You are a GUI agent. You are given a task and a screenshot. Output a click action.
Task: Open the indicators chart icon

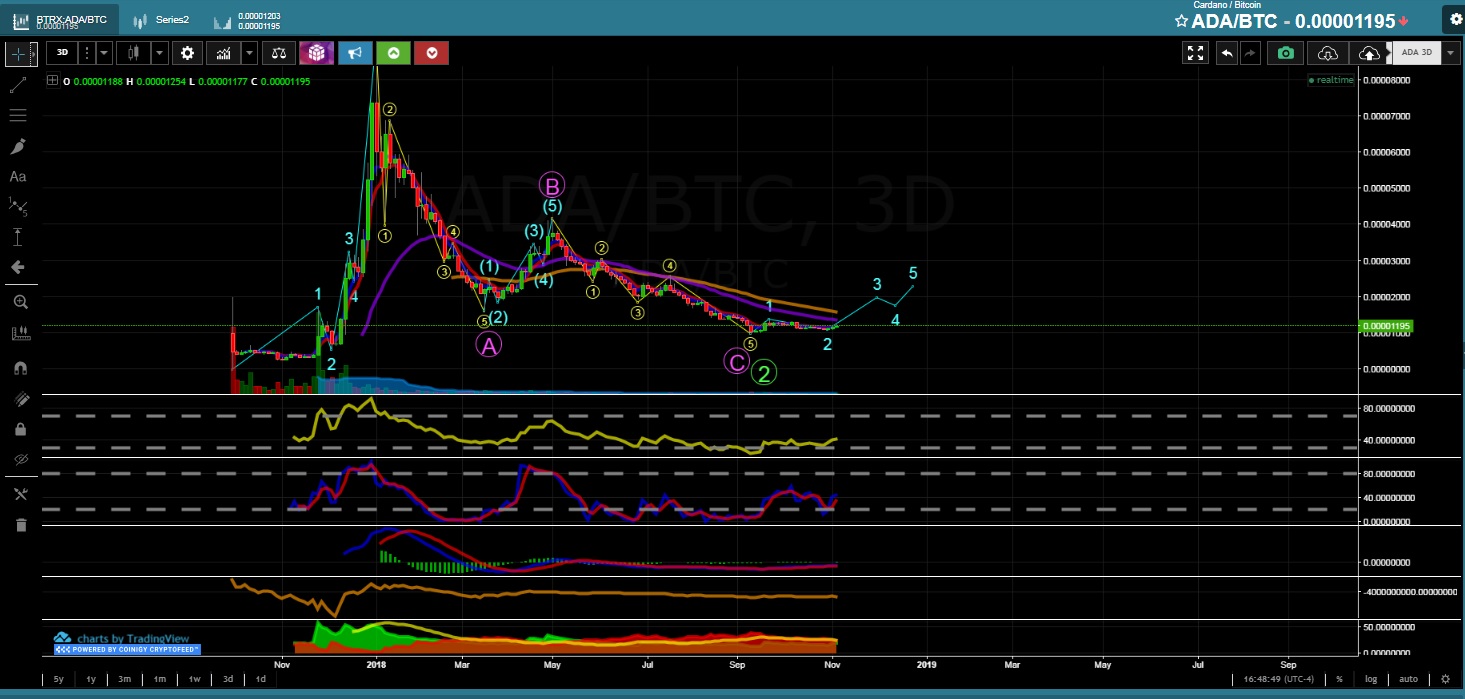coord(223,53)
